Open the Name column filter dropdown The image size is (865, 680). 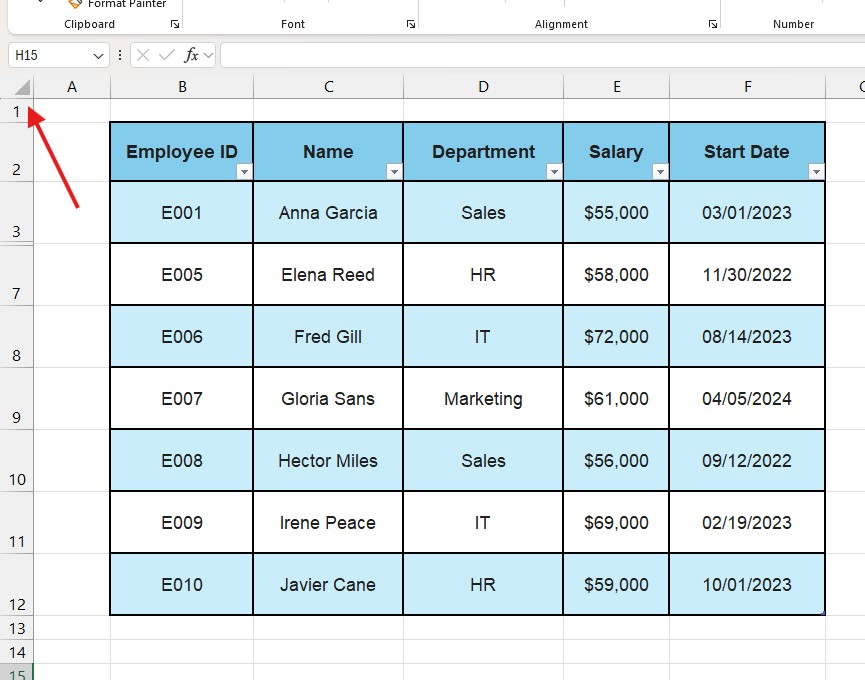click(x=395, y=172)
